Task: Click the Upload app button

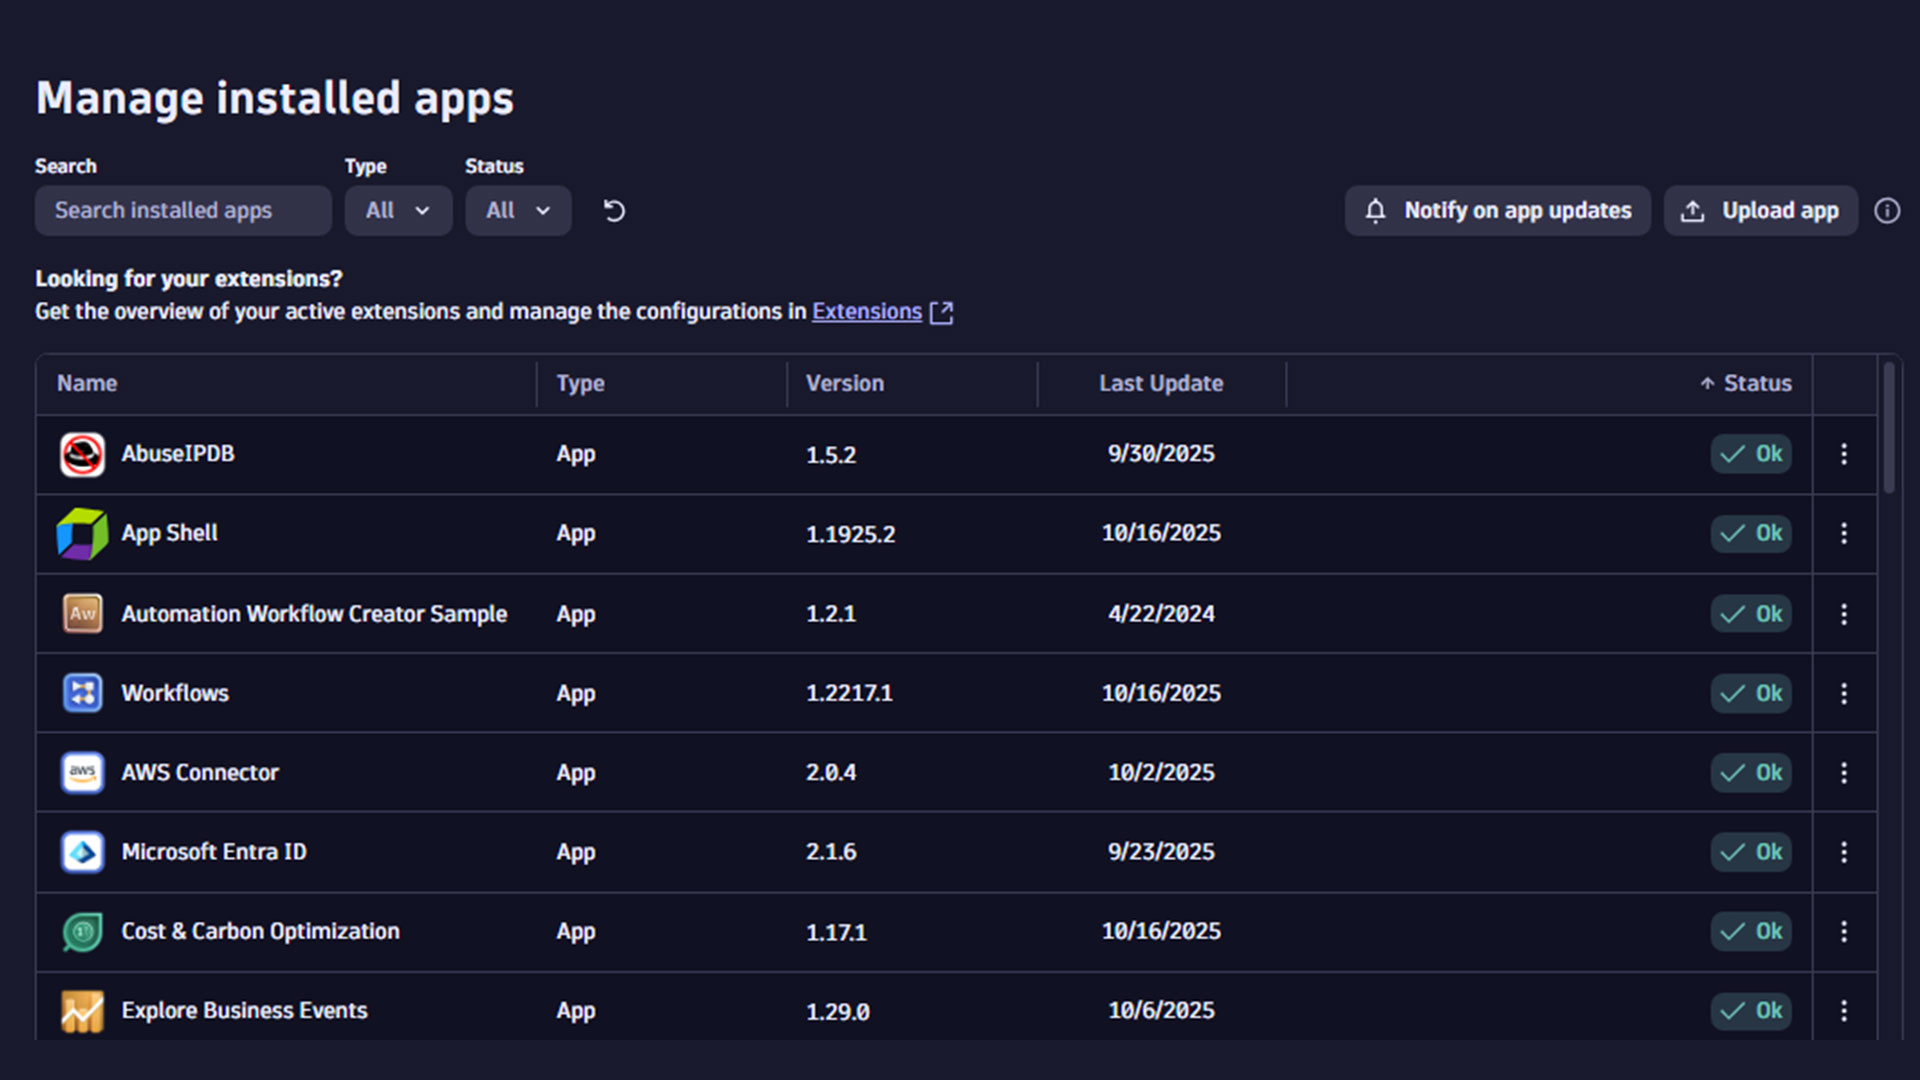Action: (1760, 210)
